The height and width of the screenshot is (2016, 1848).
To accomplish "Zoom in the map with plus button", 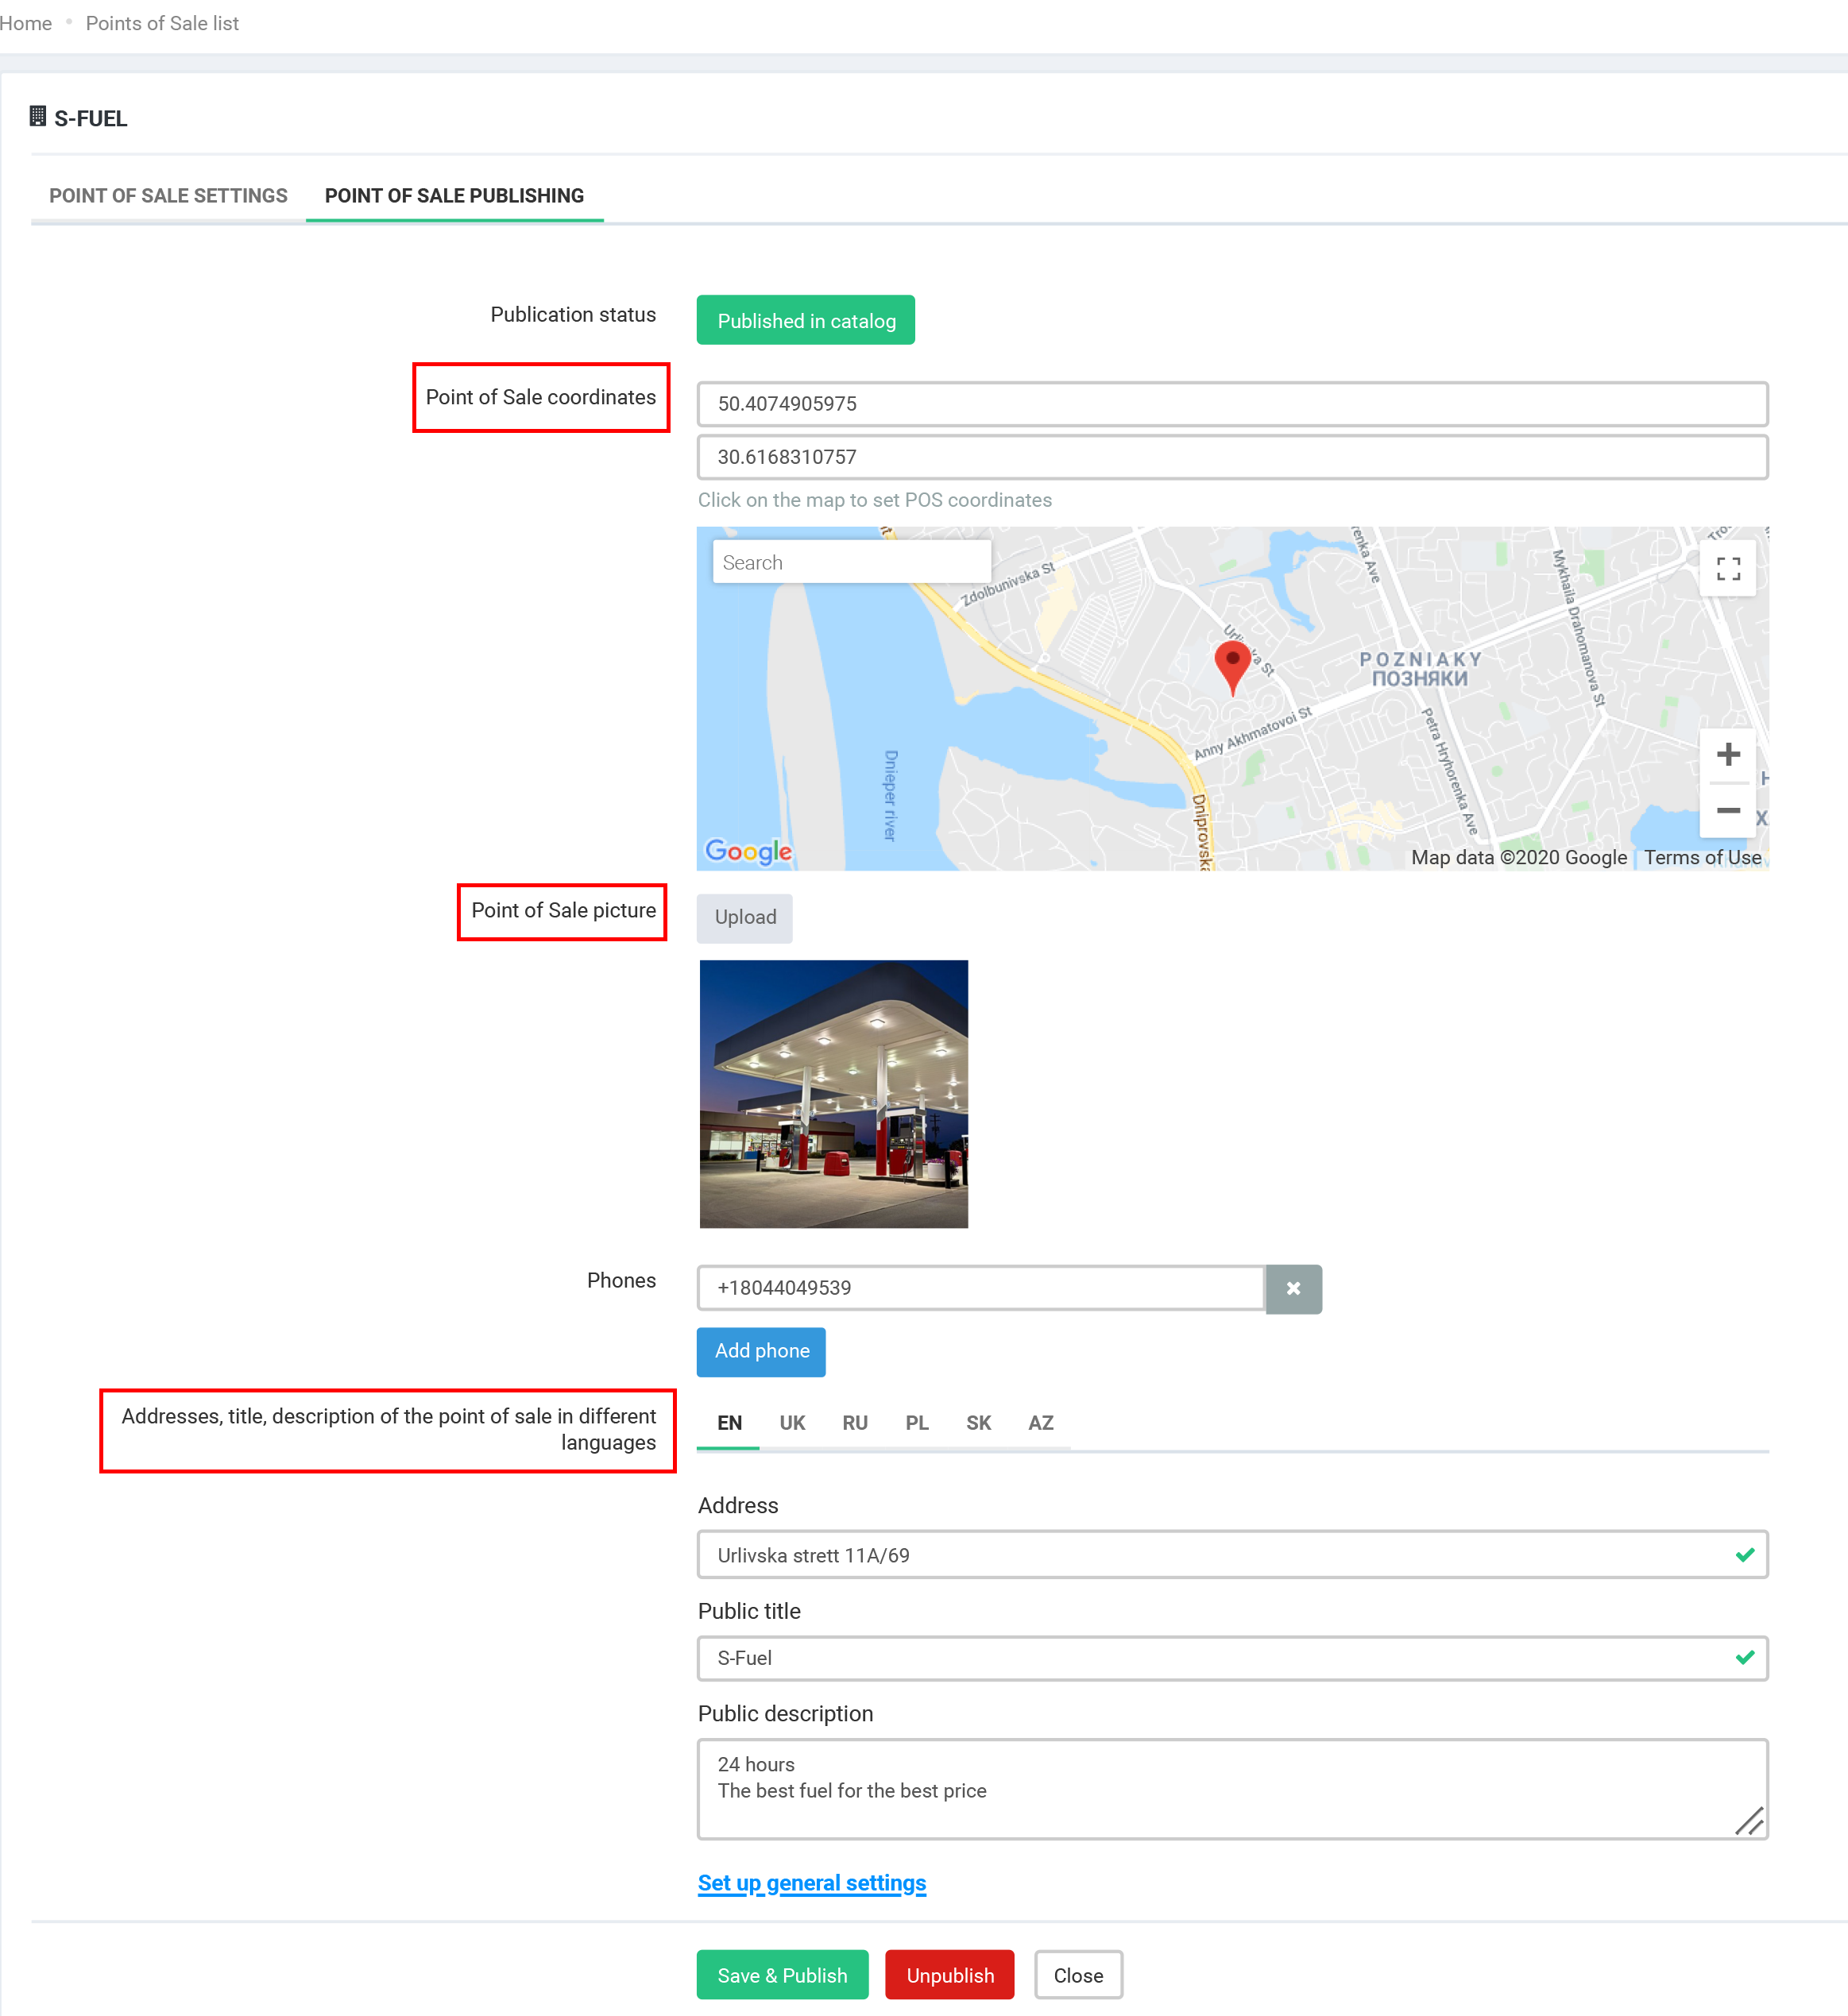I will click(x=1727, y=754).
